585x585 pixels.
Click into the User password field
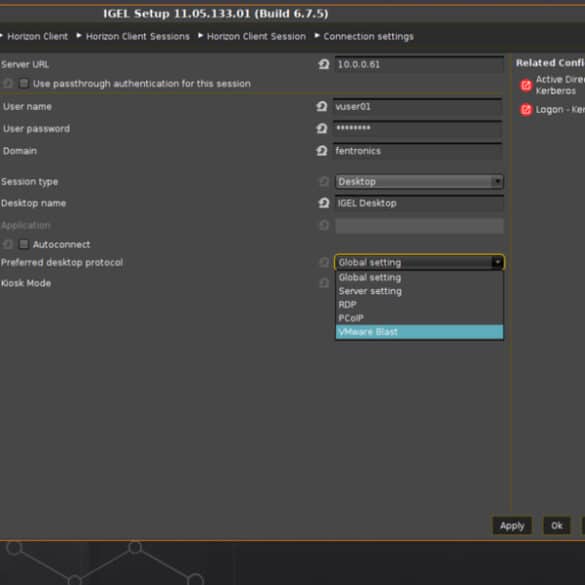pos(417,129)
